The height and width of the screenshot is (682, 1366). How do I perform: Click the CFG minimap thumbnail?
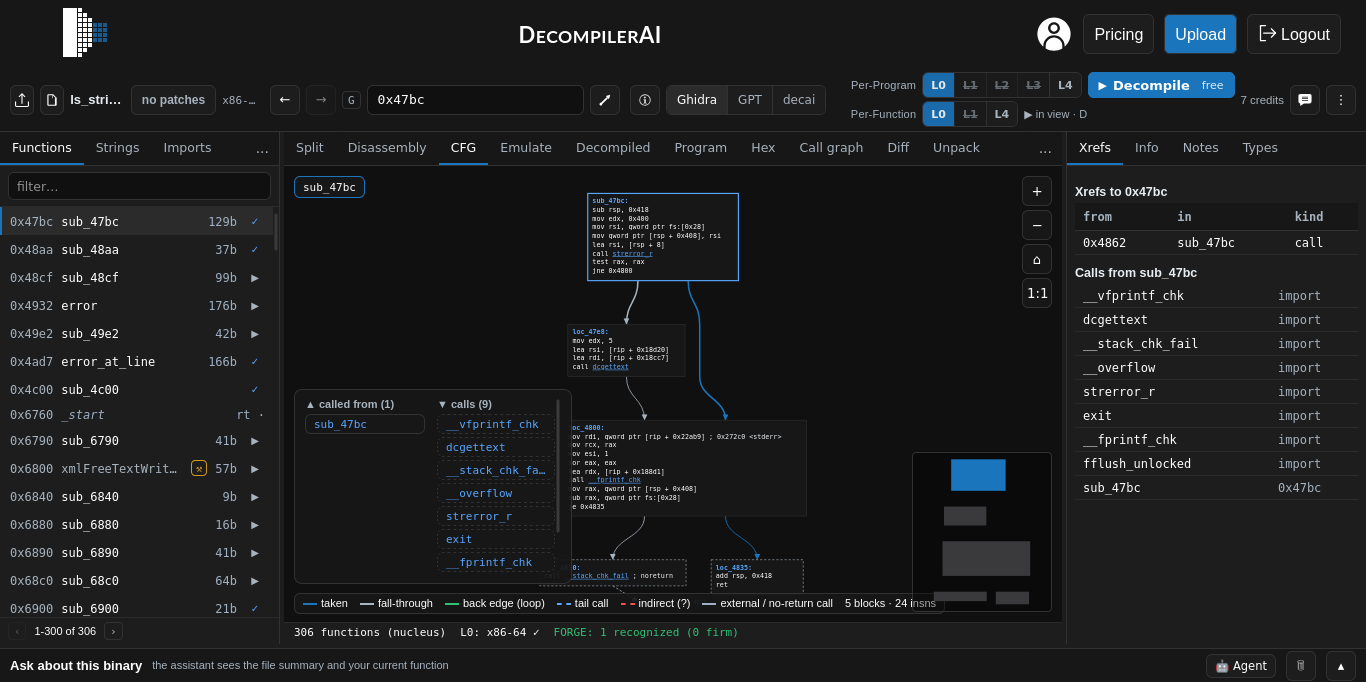pos(982,532)
